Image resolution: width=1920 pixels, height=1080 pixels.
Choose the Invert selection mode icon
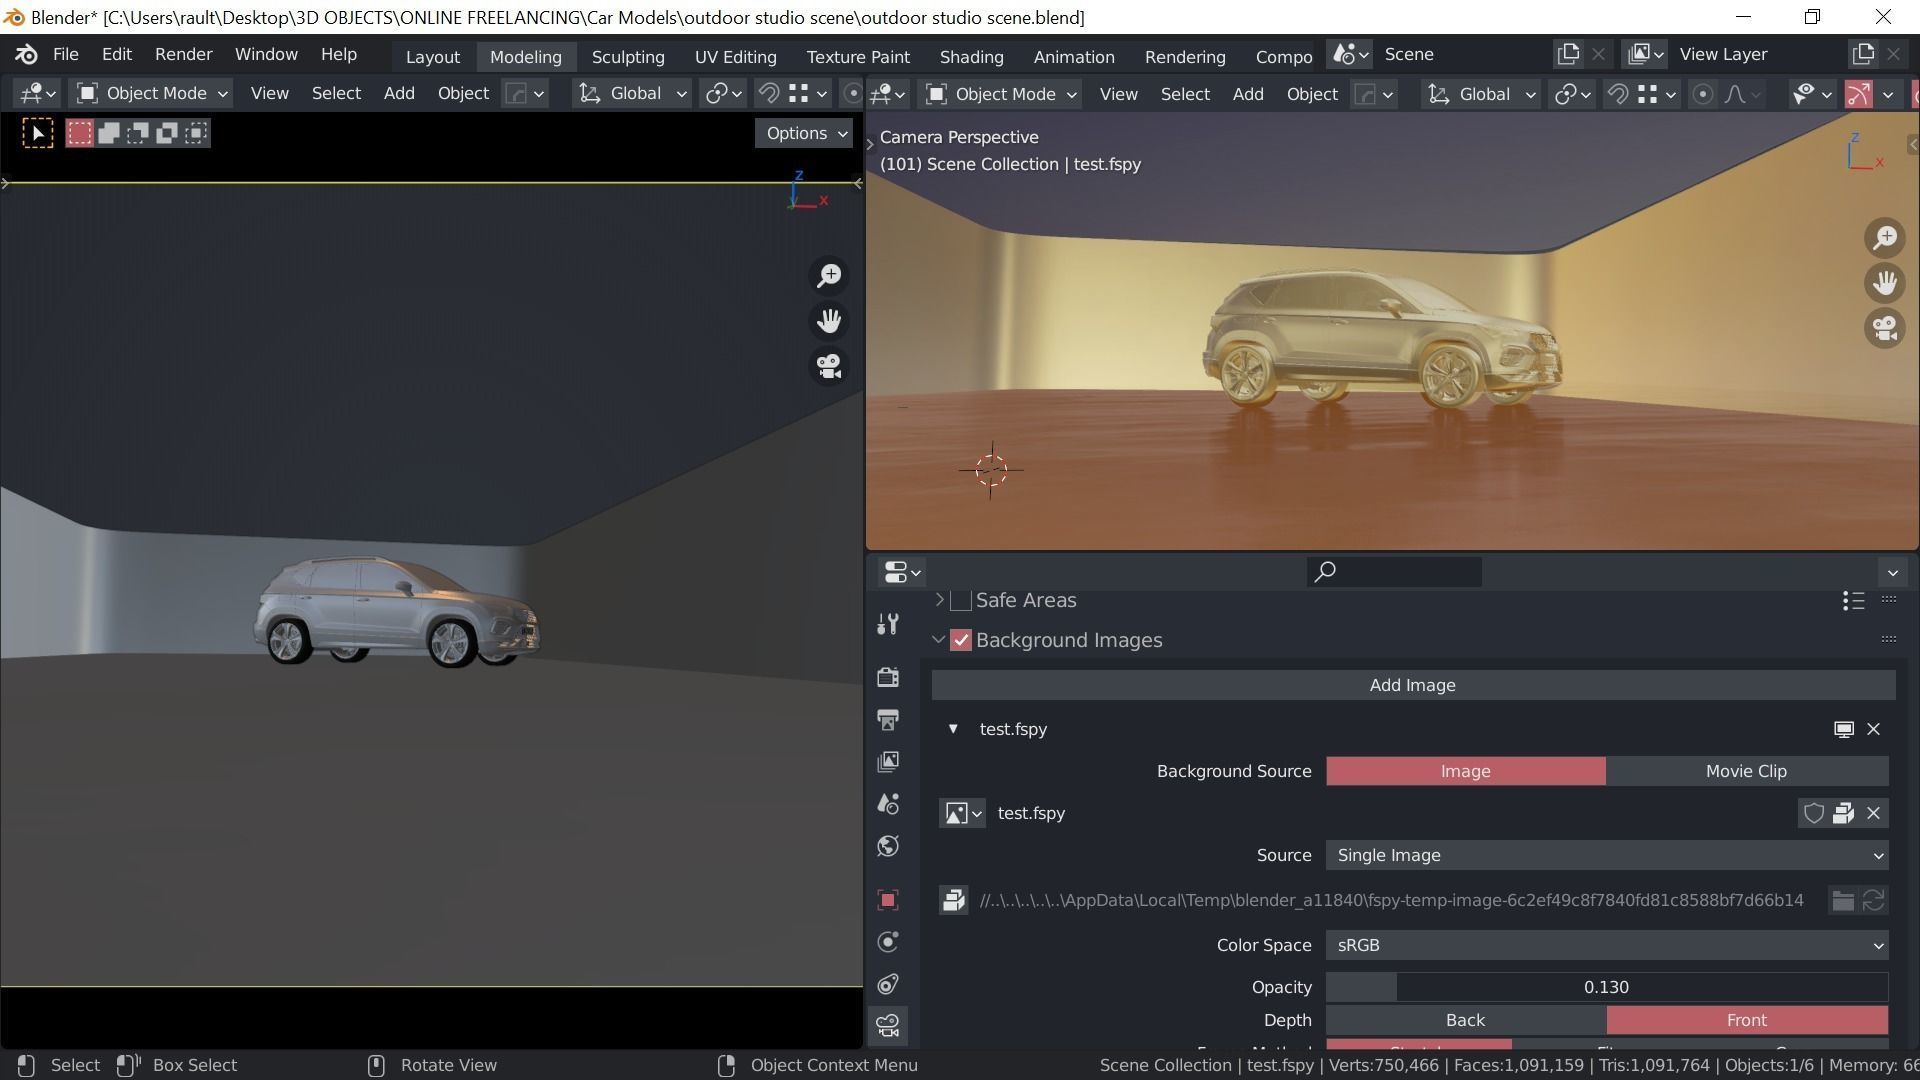167,133
